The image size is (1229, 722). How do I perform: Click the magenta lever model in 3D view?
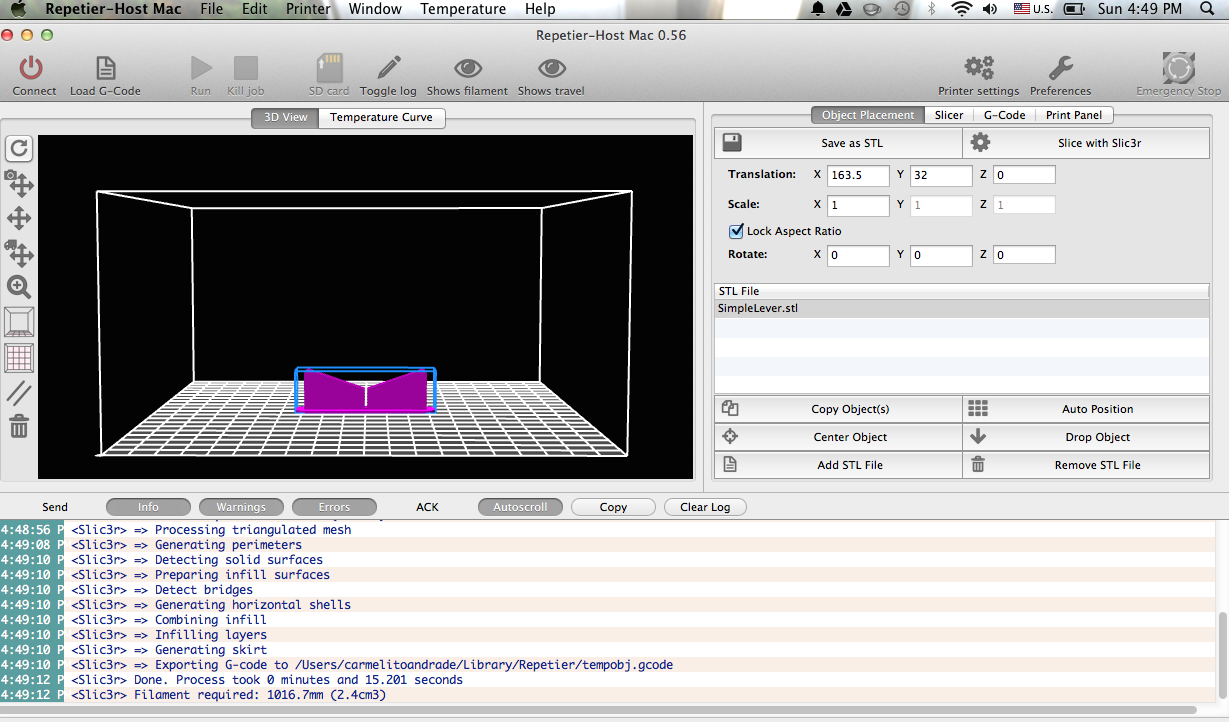coord(366,390)
